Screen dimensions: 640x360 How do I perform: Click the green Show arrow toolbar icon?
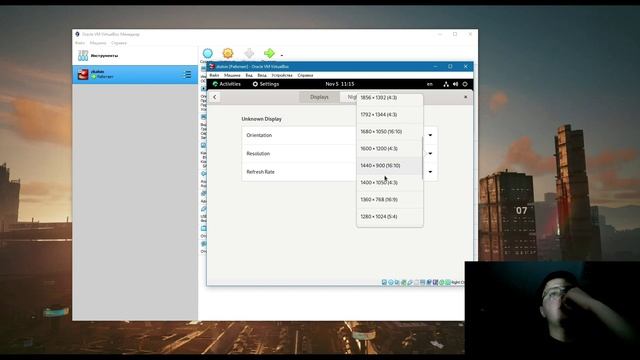tap(269, 53)
